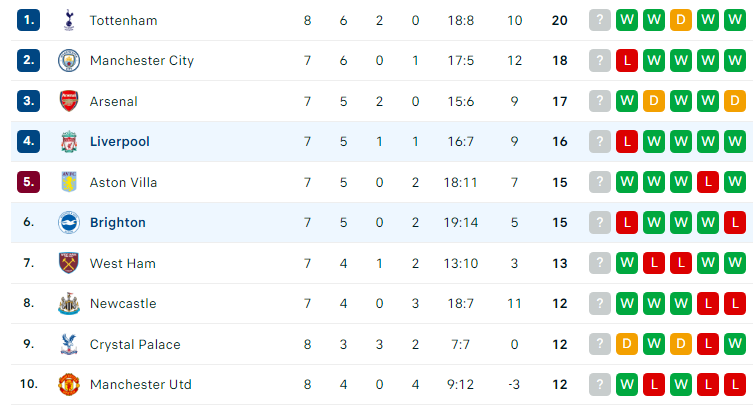Select the Newcastle club badge

click(x=69, y=303)
